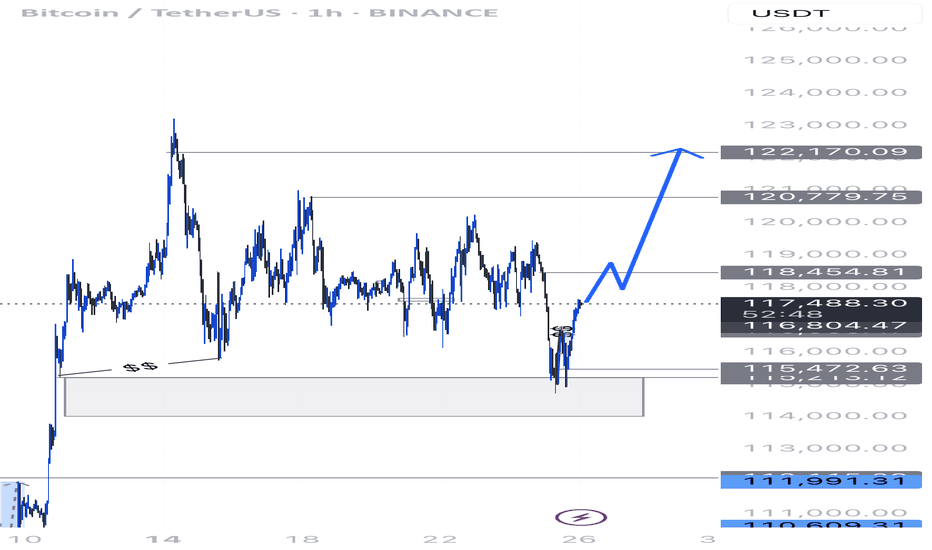Click the 118,454.81 price level label

tap(814, 271)
